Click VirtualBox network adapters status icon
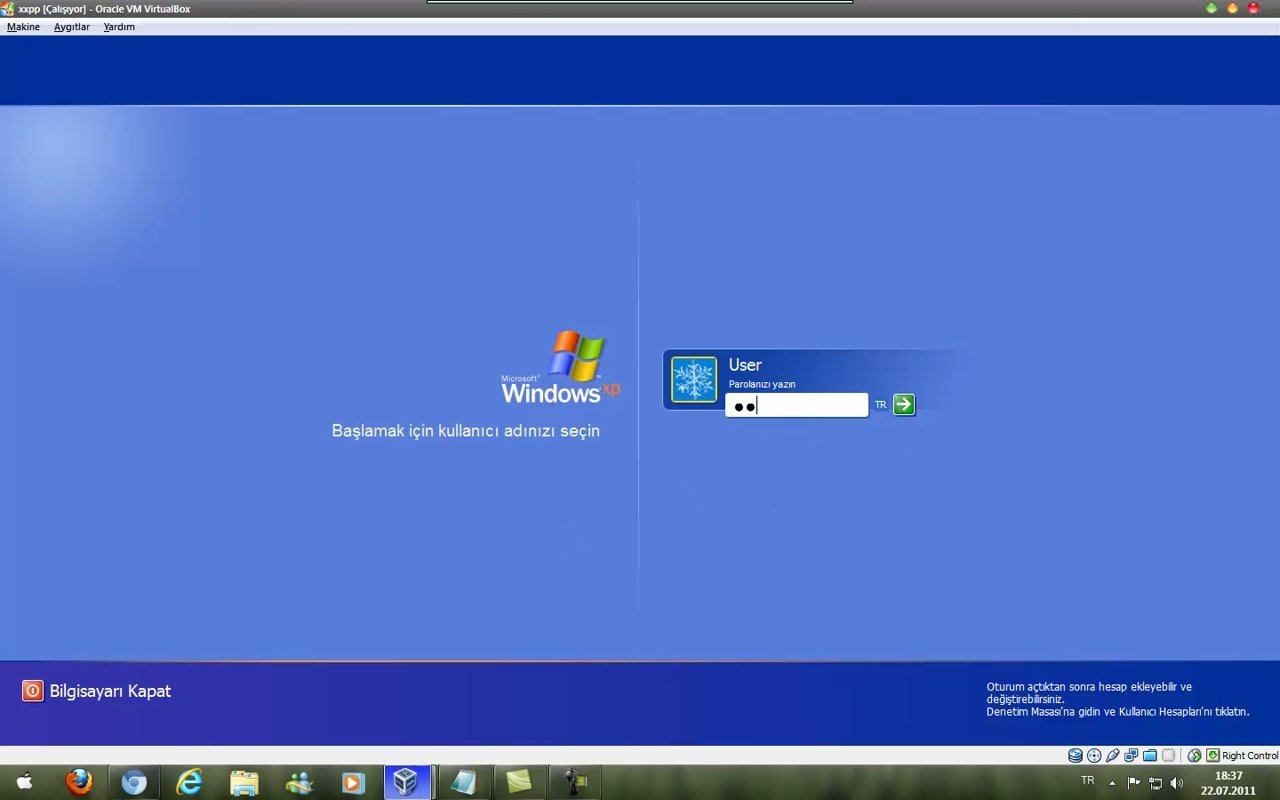 1131,755
